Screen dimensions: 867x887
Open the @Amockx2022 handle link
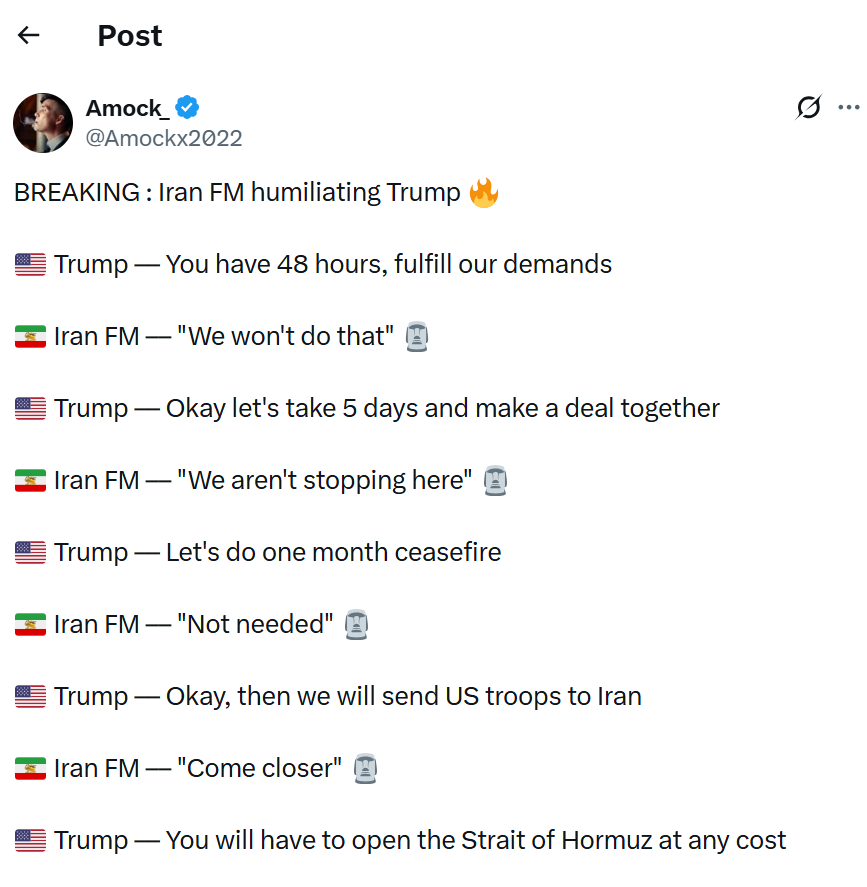click(x=164, y=138)
